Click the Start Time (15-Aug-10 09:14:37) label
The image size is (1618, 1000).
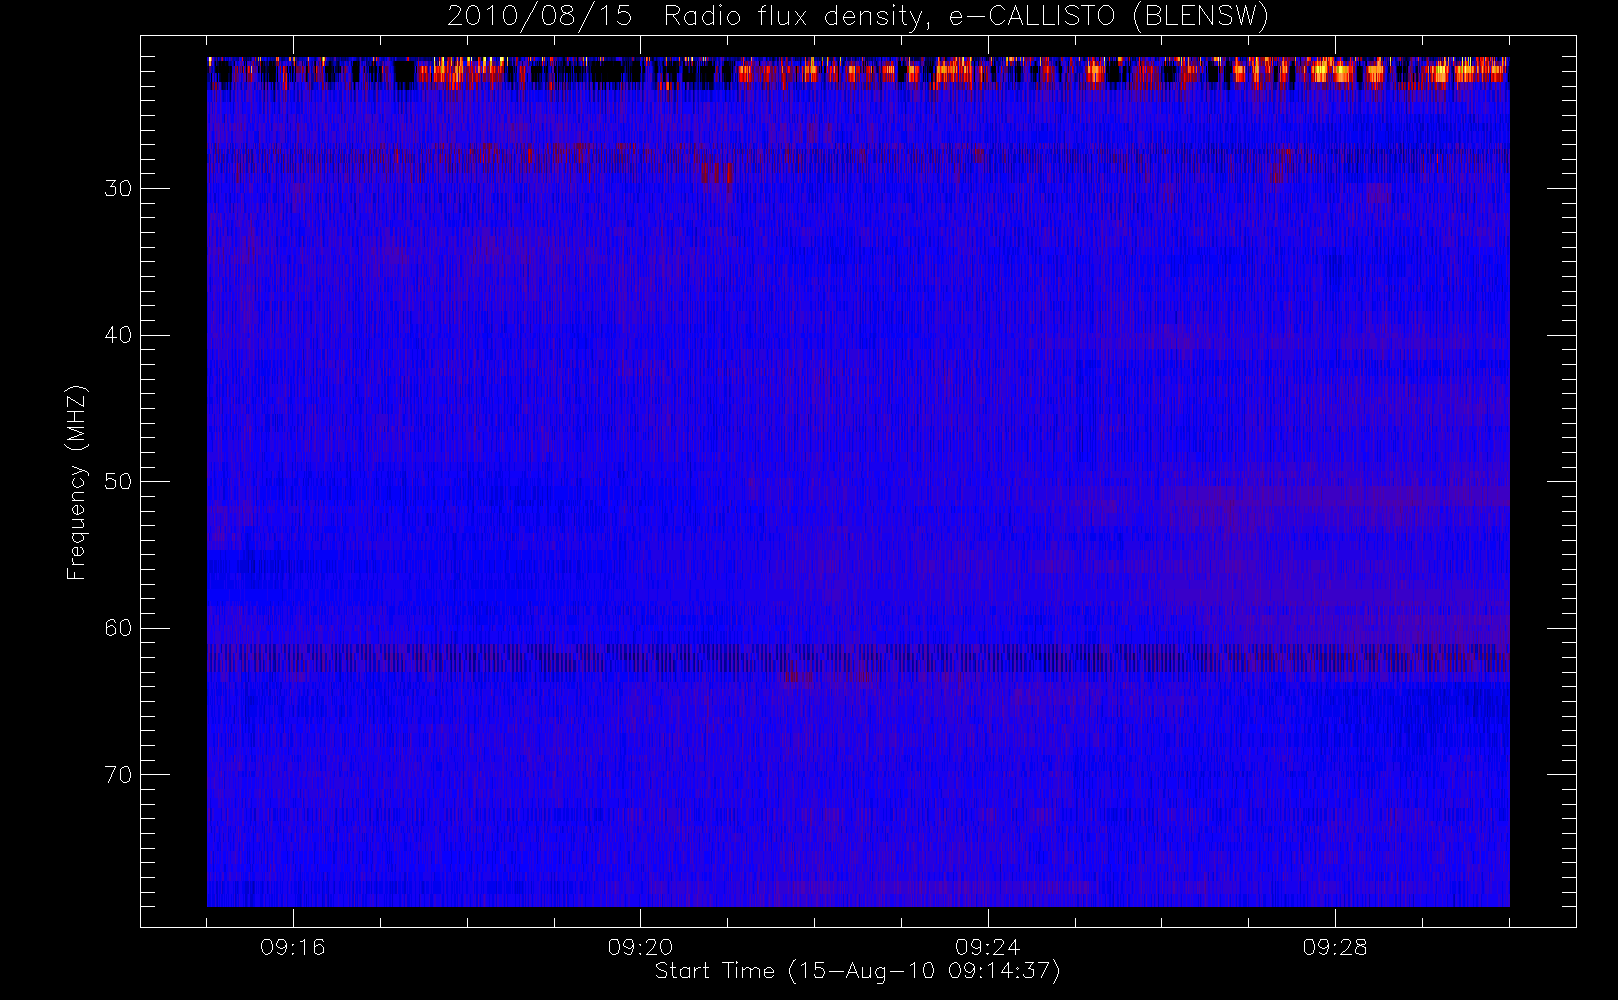(x=857, y=971)
